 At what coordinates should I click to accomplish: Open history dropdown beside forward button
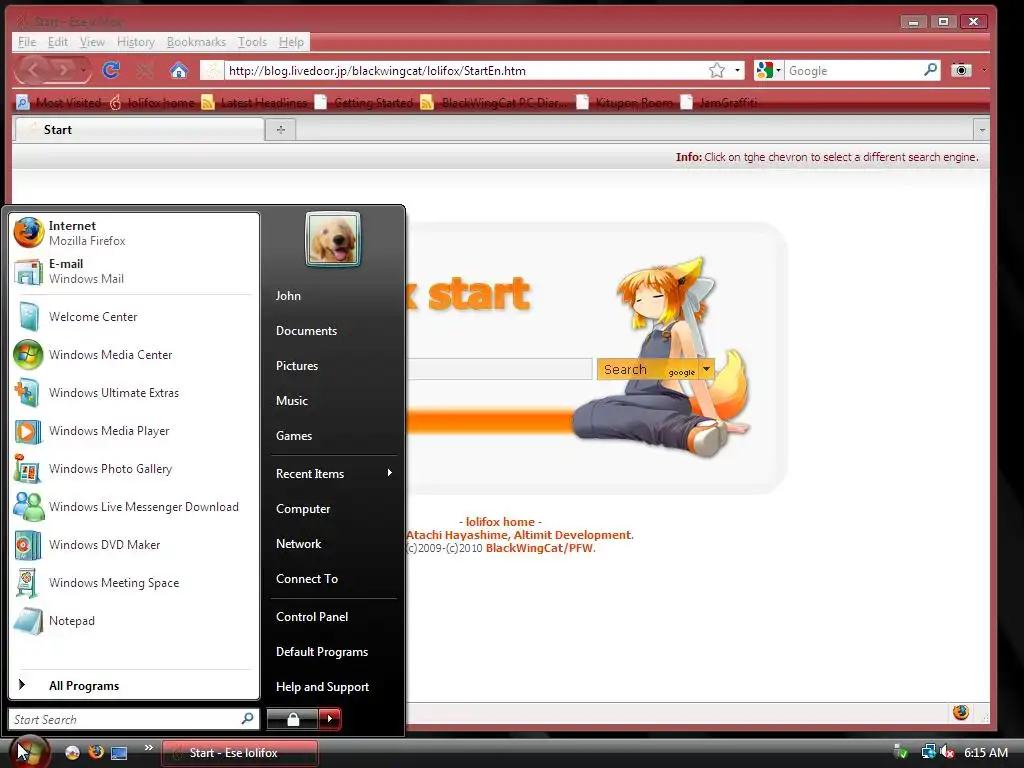coord(84,70)
